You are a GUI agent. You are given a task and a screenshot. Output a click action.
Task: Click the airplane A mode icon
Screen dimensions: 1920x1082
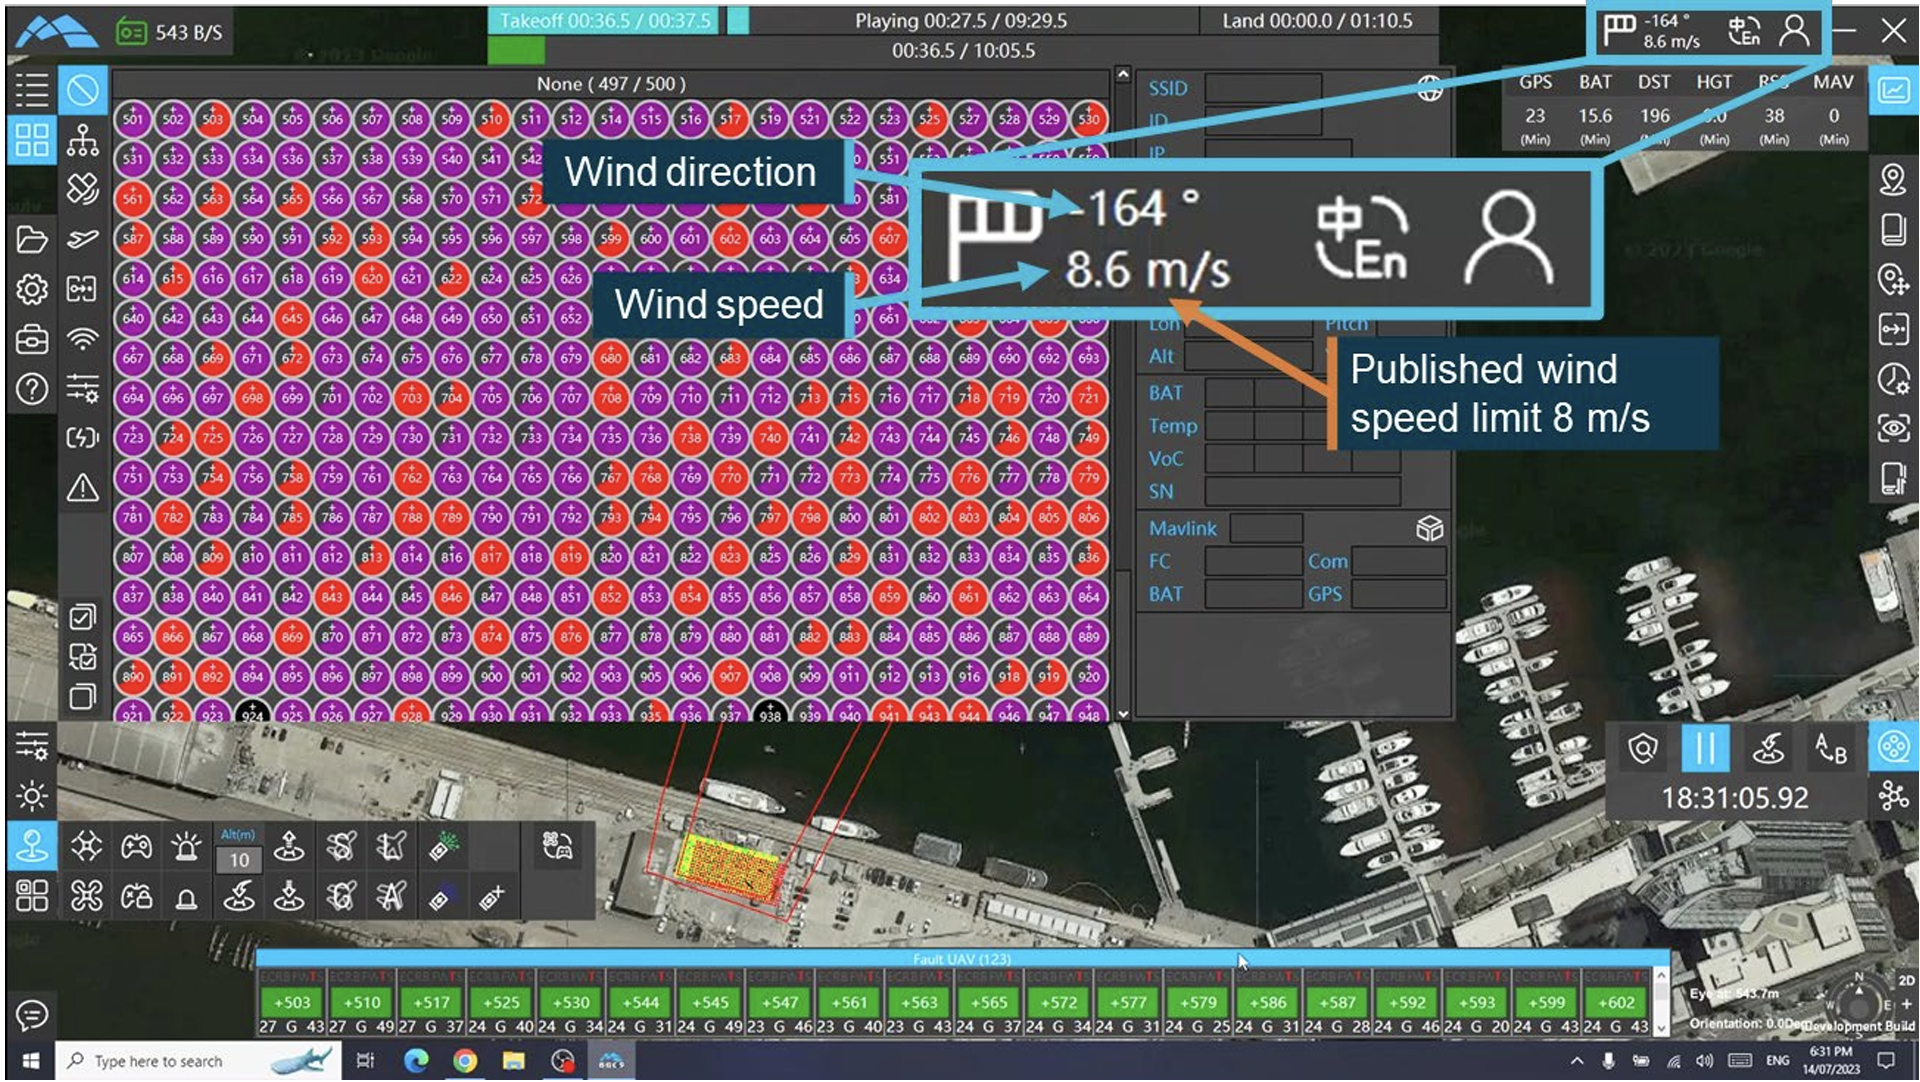point(391,896)
